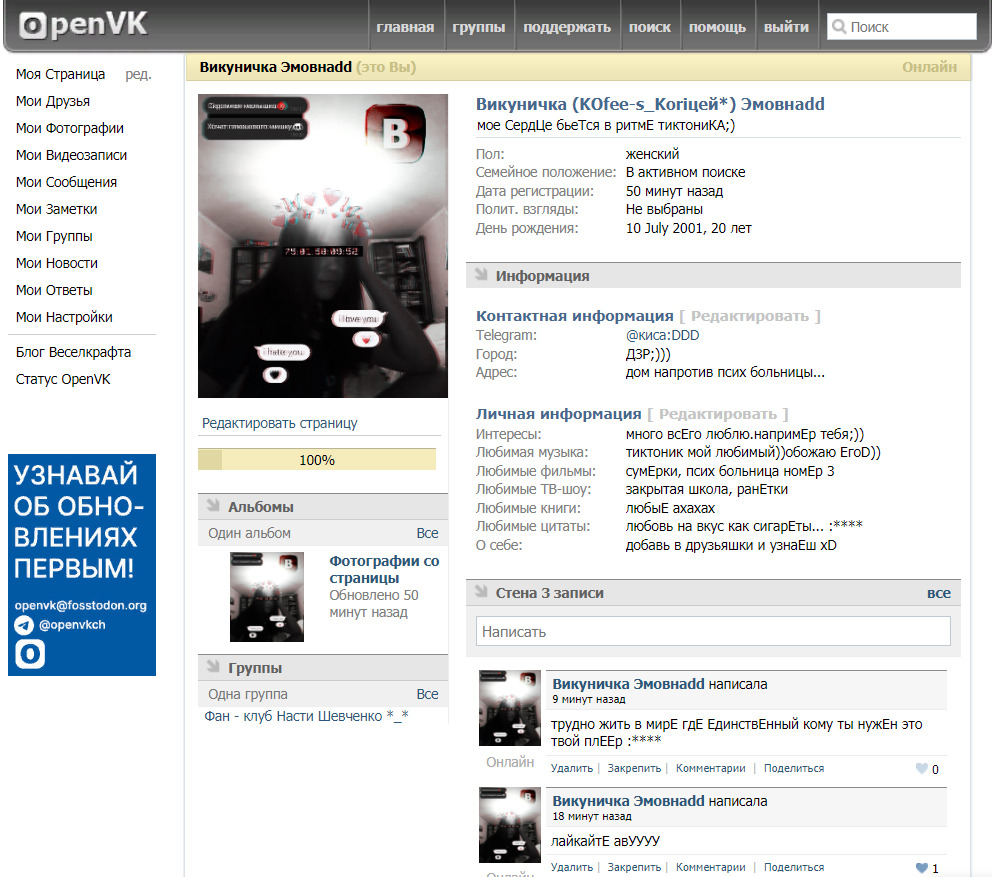Open Фотографии со страницы album title
The image size is (992, 877).
coord(384,569)
